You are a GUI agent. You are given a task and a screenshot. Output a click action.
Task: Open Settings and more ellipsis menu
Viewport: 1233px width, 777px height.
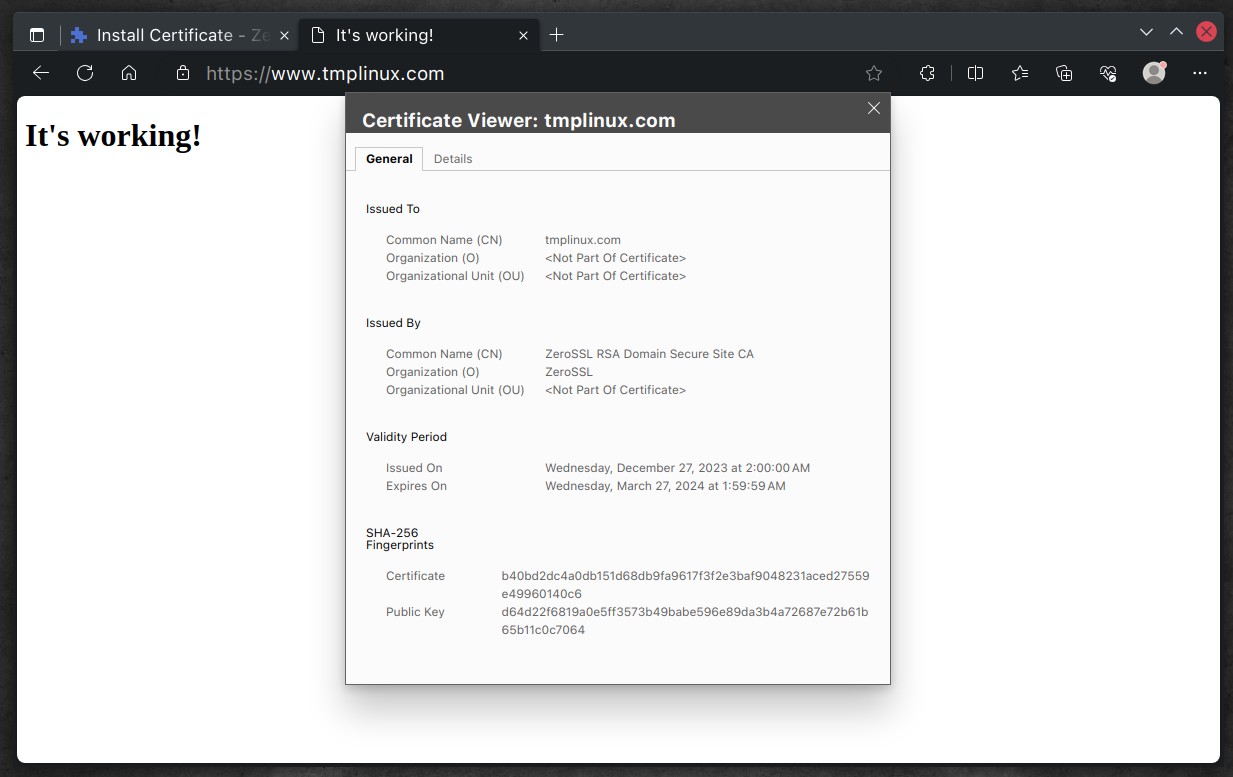[1201, 73]
